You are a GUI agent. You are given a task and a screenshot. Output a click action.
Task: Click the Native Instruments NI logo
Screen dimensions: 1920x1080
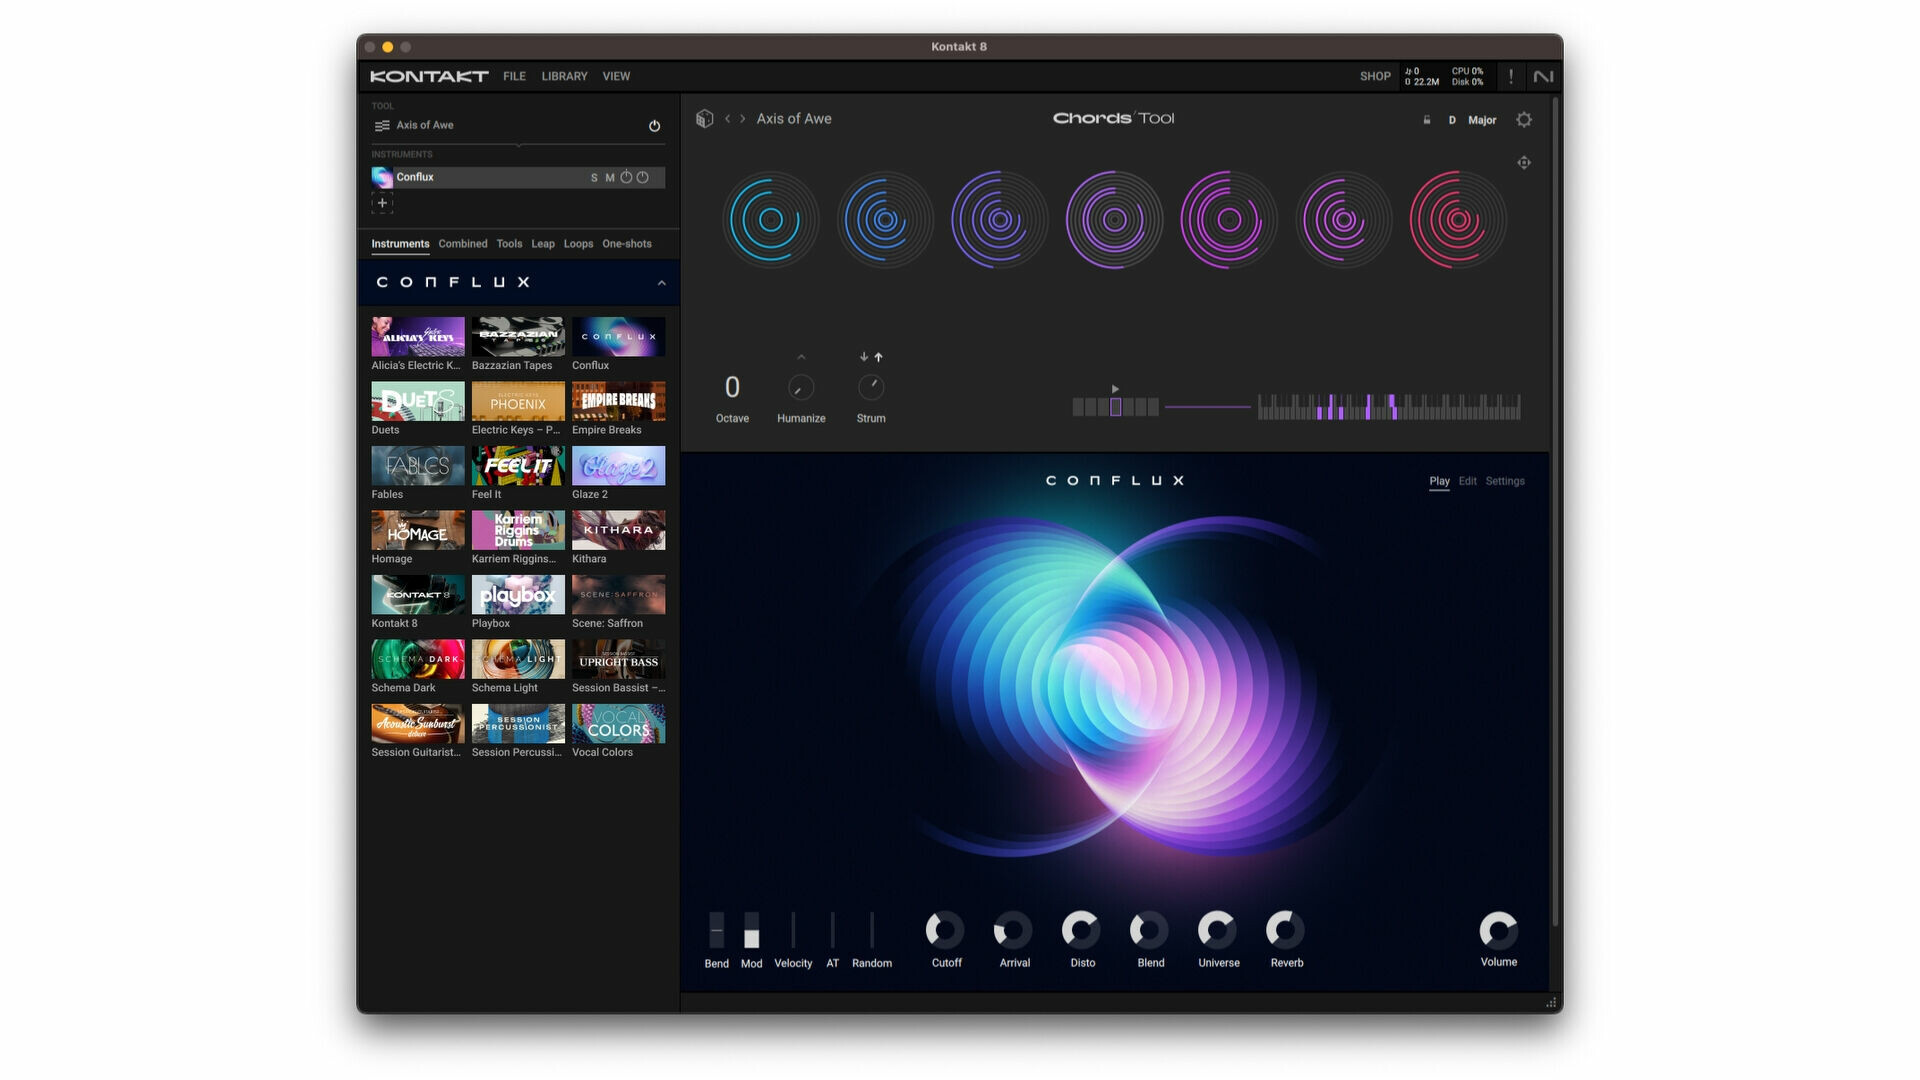point(1543,76)
